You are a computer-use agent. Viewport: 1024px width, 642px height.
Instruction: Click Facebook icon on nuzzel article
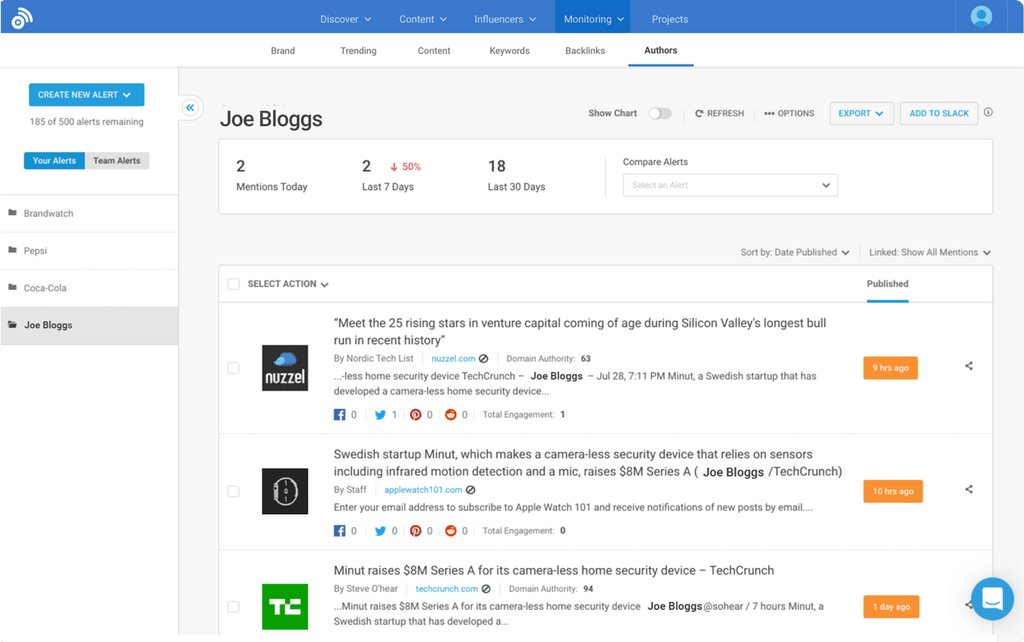point(340,415)
